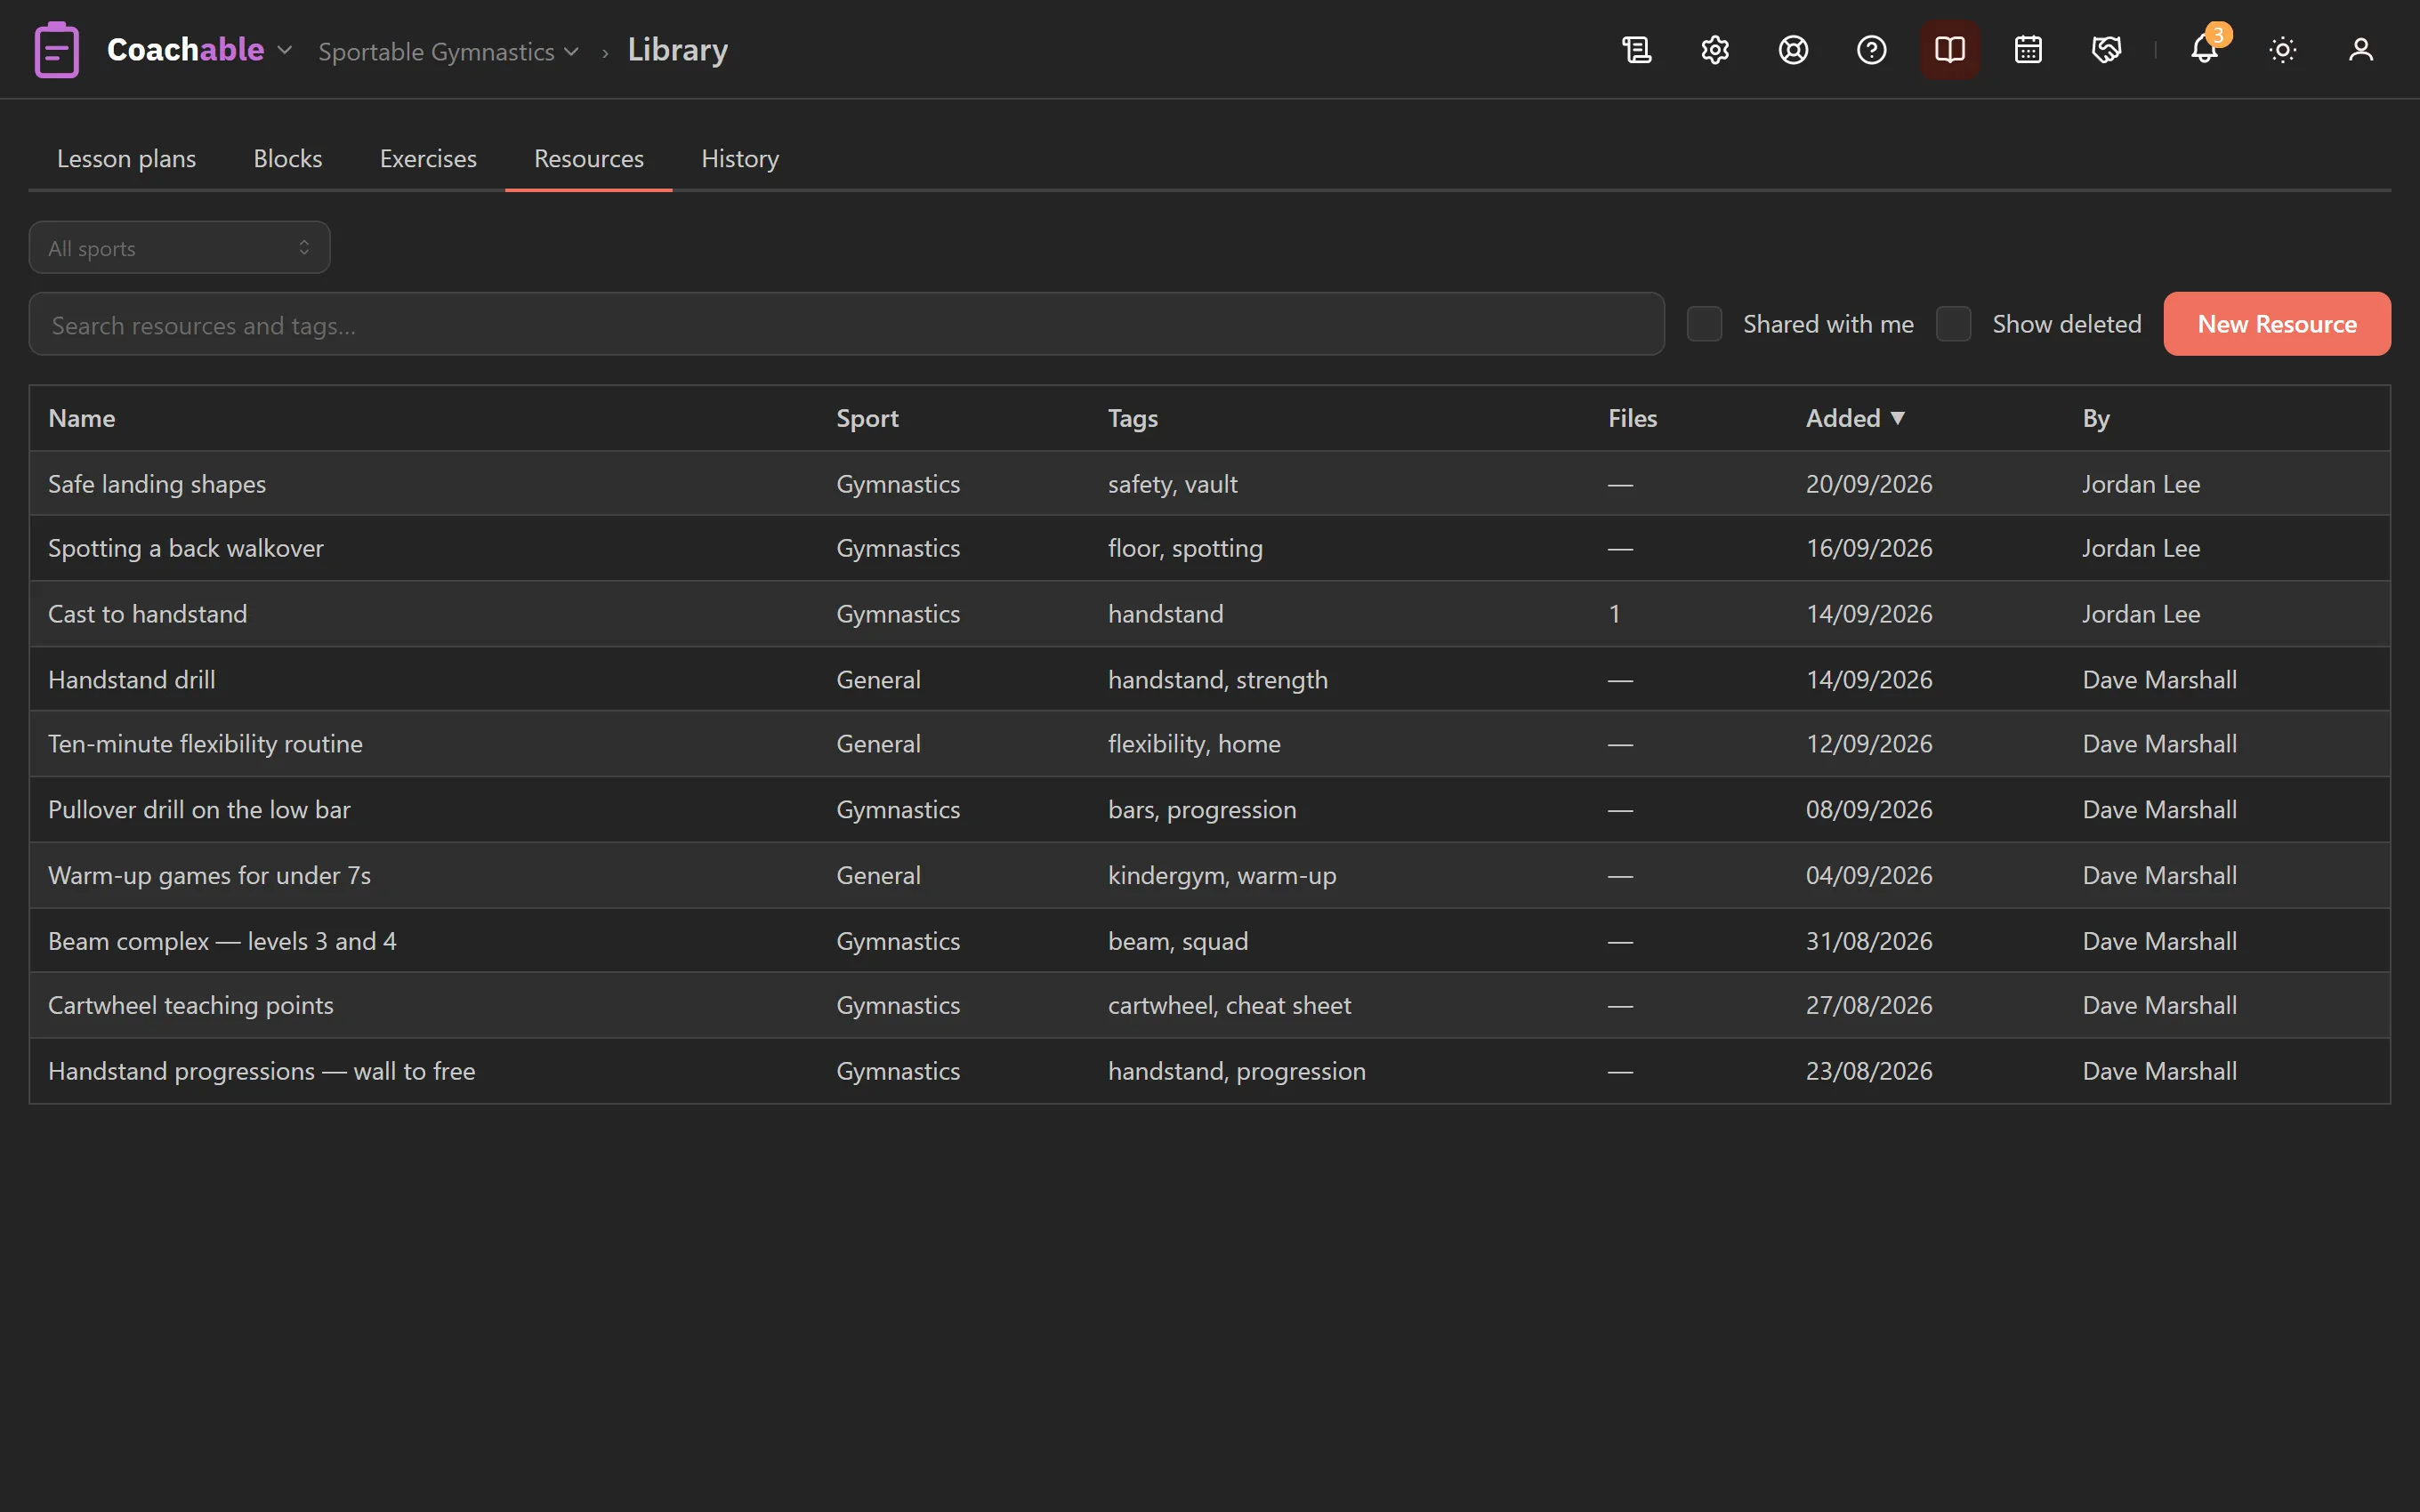Select the Resources tab
Viewport: 2420px width, 1512px height.
click(x=589, y=158)
